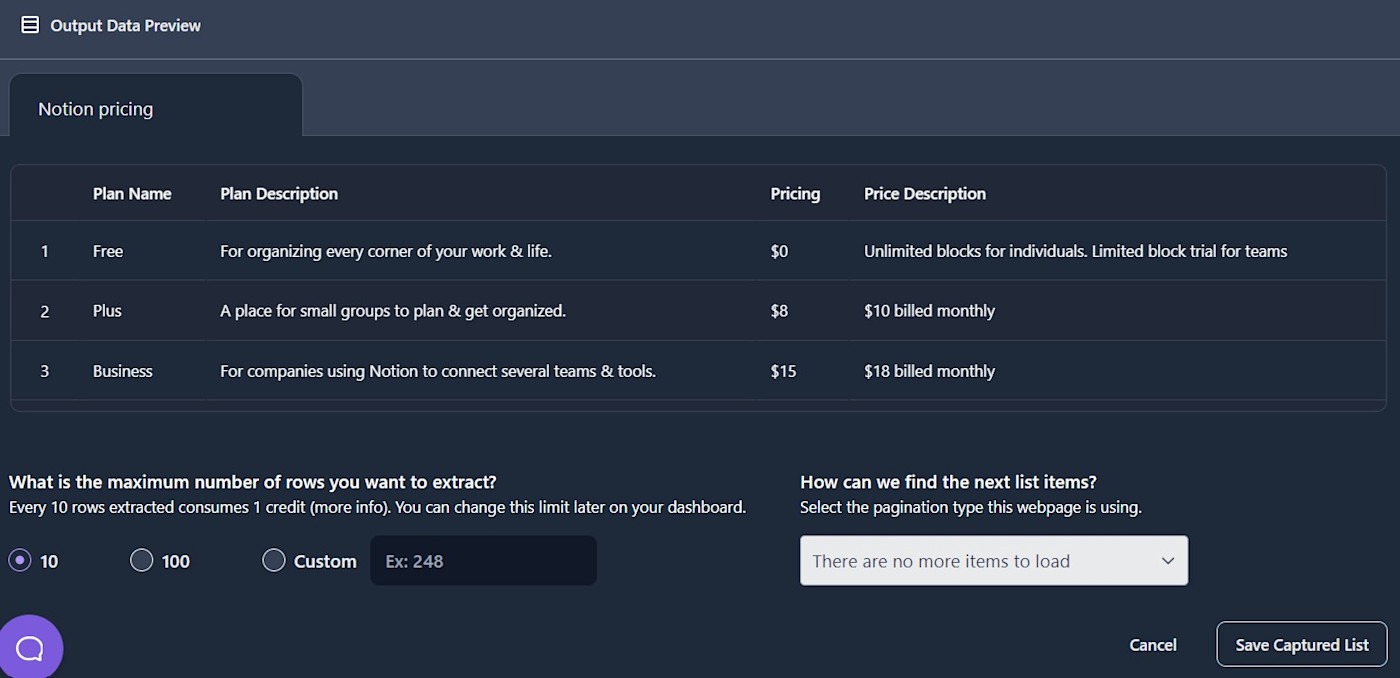Click the Output Data Preview title
Viewport: 1400px width, 678px height.
(126, 25)
